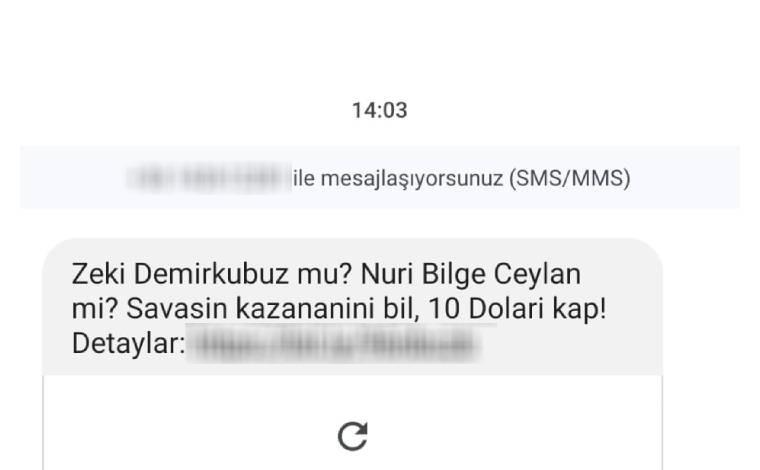Click the '10 Dolari kap!' phrase
The image size is (760, 470).
click(x=518, y=309)
